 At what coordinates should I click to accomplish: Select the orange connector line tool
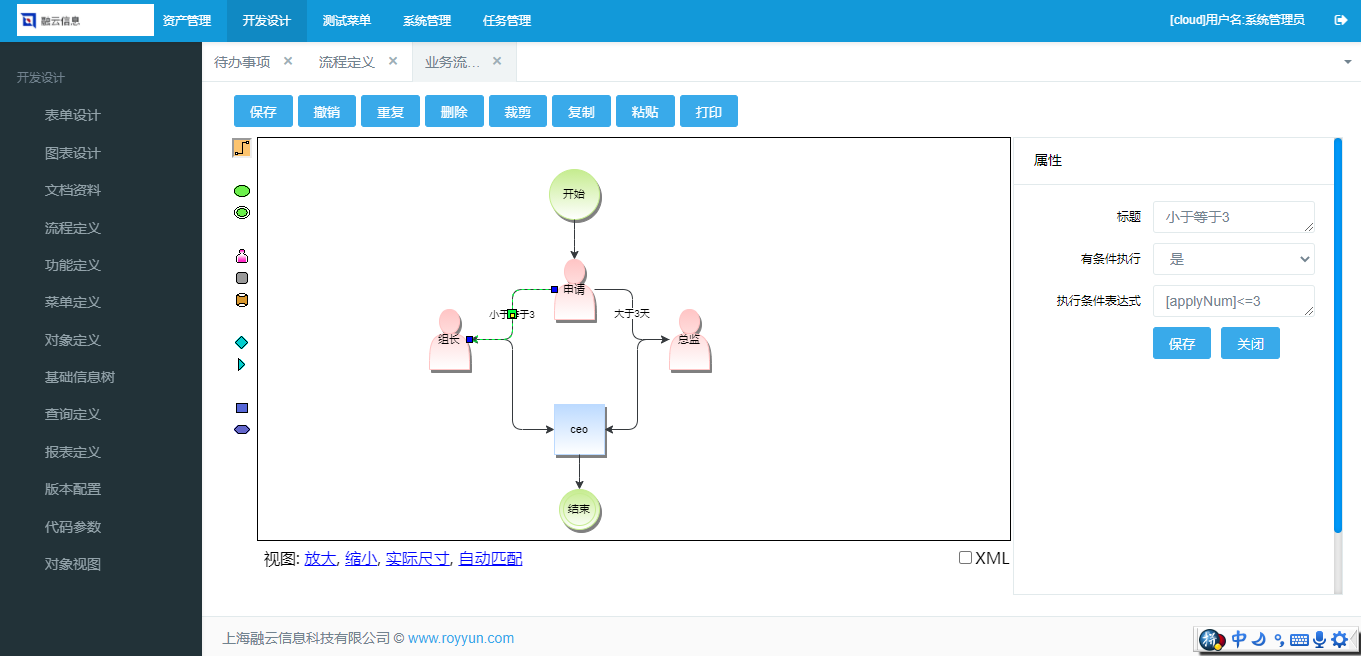pyautogui.click(x=241, y=148)
